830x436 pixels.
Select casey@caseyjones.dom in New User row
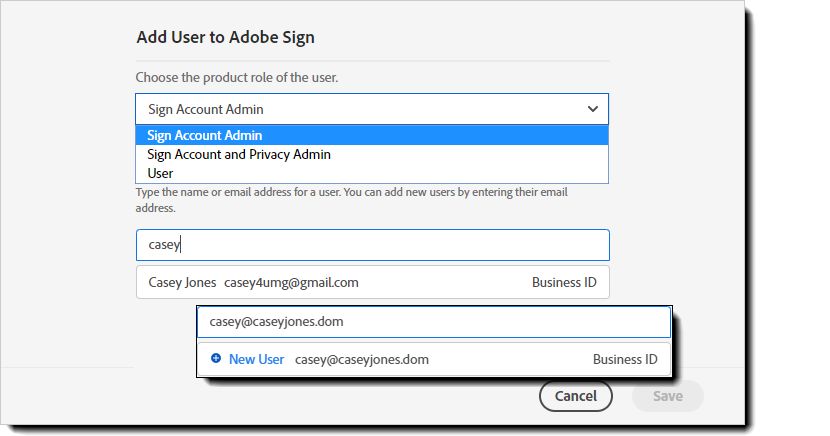(362, 359)
